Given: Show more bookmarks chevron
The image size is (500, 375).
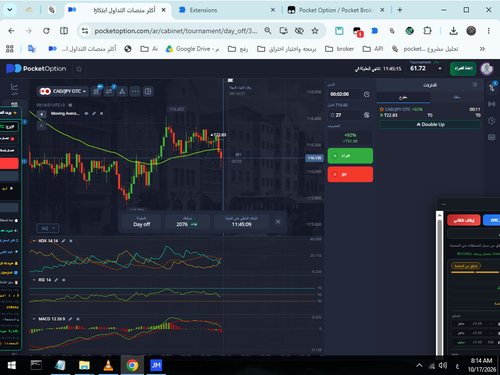Looking at the screenshot, I should (x=482, y=49).
